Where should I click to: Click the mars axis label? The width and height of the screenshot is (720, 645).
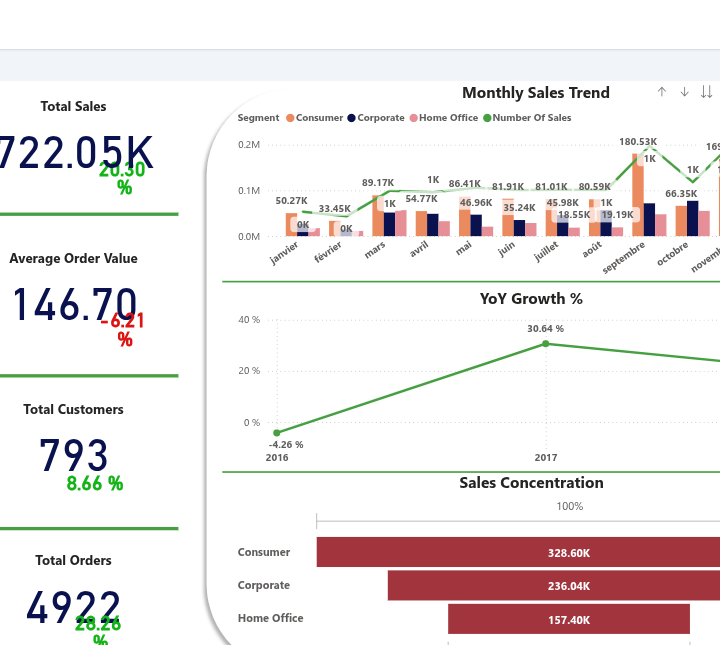[375, 250]
